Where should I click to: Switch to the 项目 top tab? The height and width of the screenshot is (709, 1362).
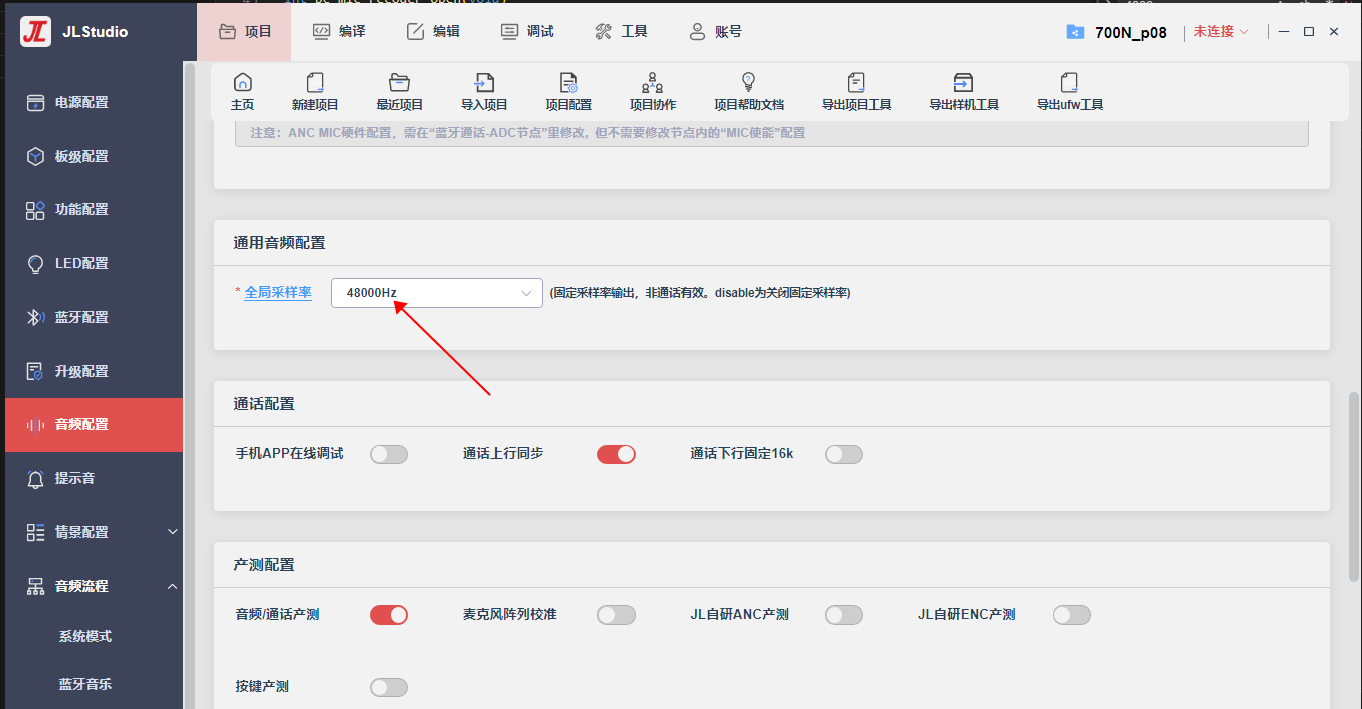244,31
